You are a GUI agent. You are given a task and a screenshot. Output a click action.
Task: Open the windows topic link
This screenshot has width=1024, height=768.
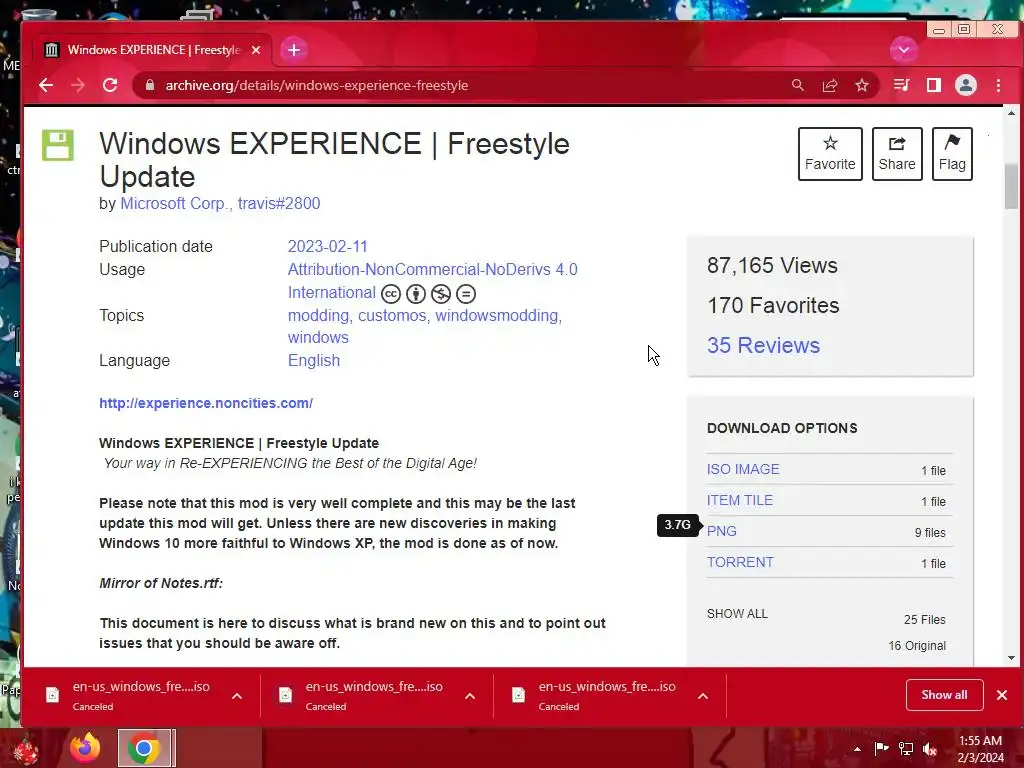click(x=318, y=338)
